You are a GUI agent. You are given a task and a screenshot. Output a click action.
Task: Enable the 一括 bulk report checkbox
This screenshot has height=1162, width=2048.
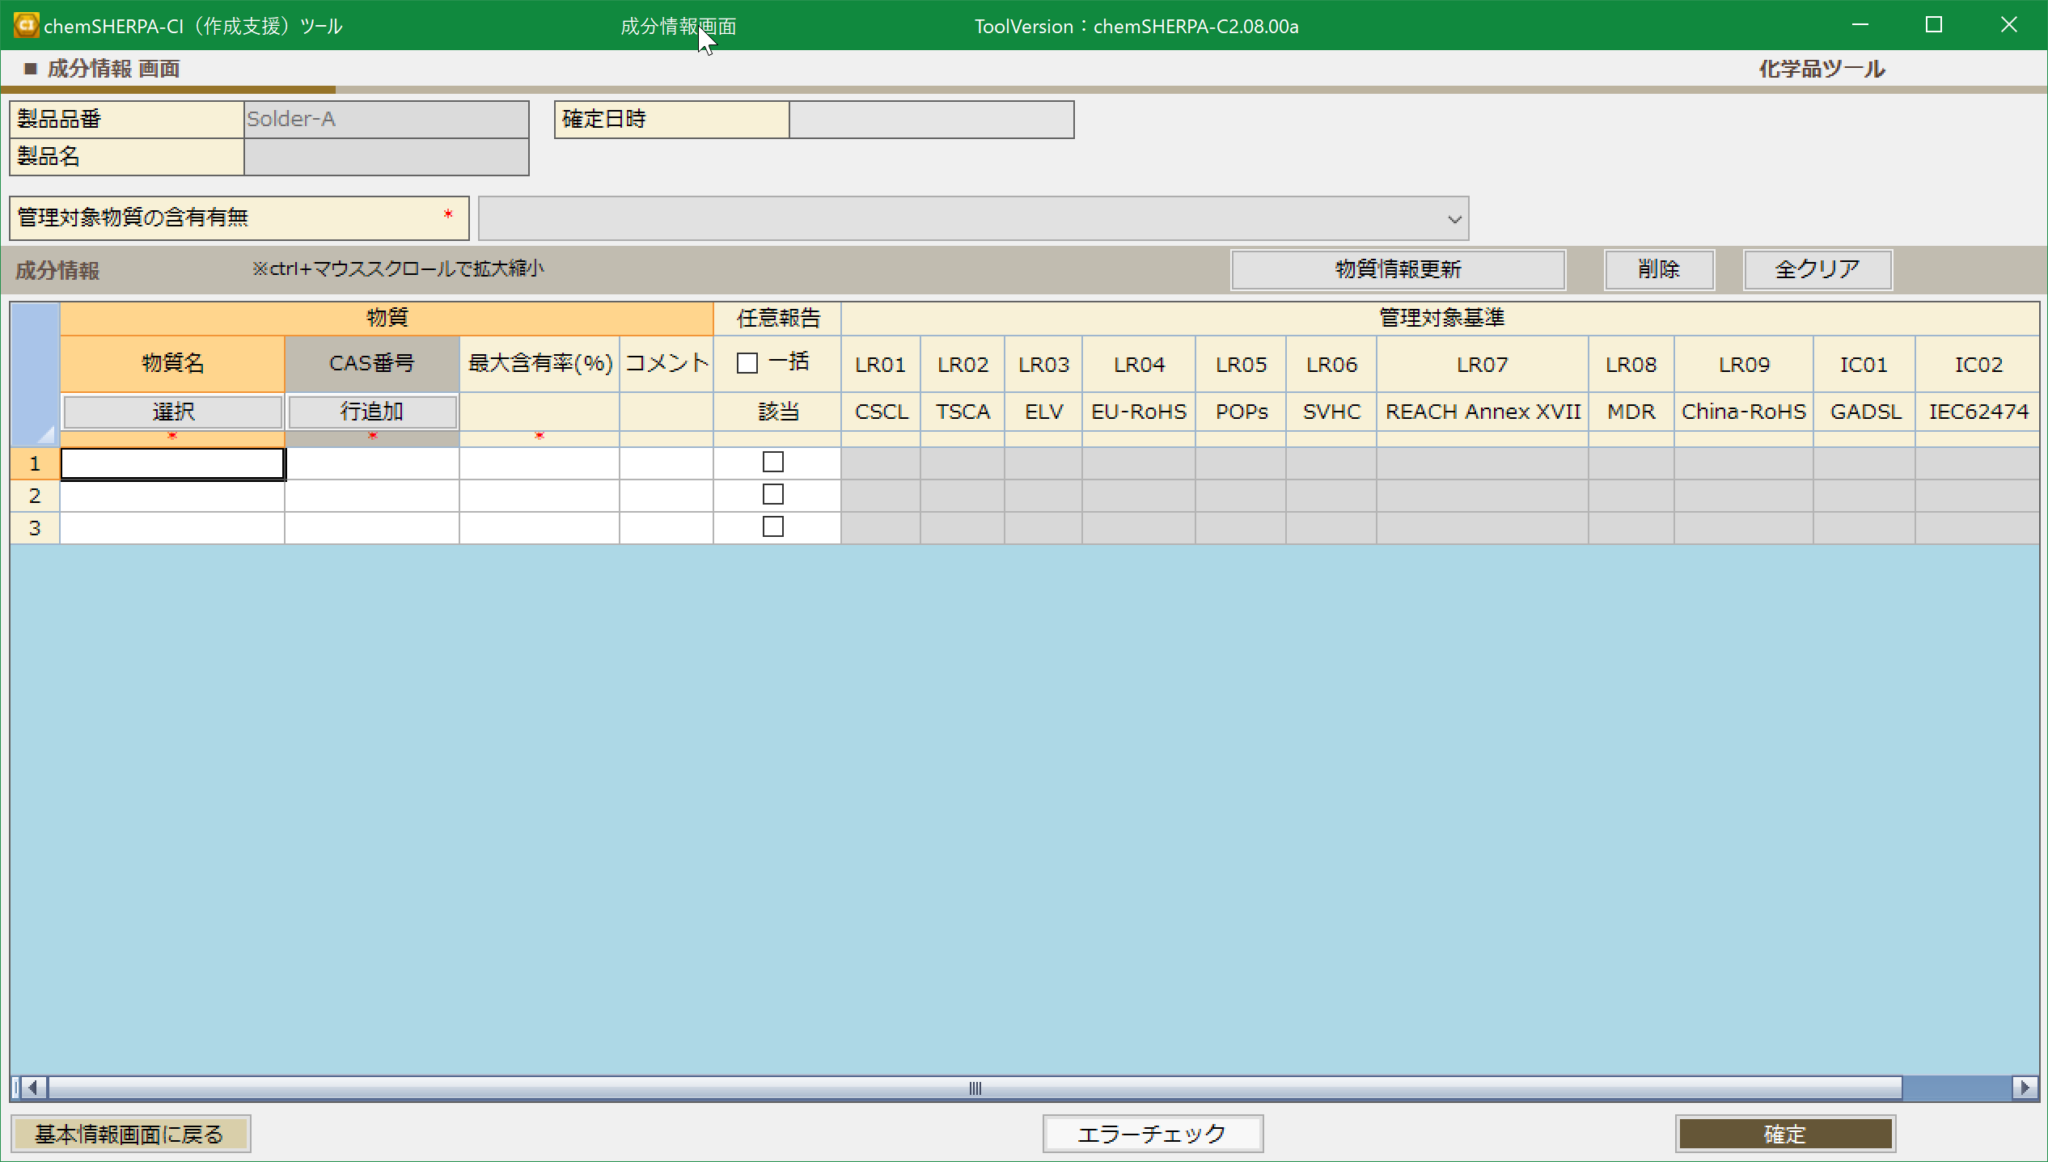(748, 362)
